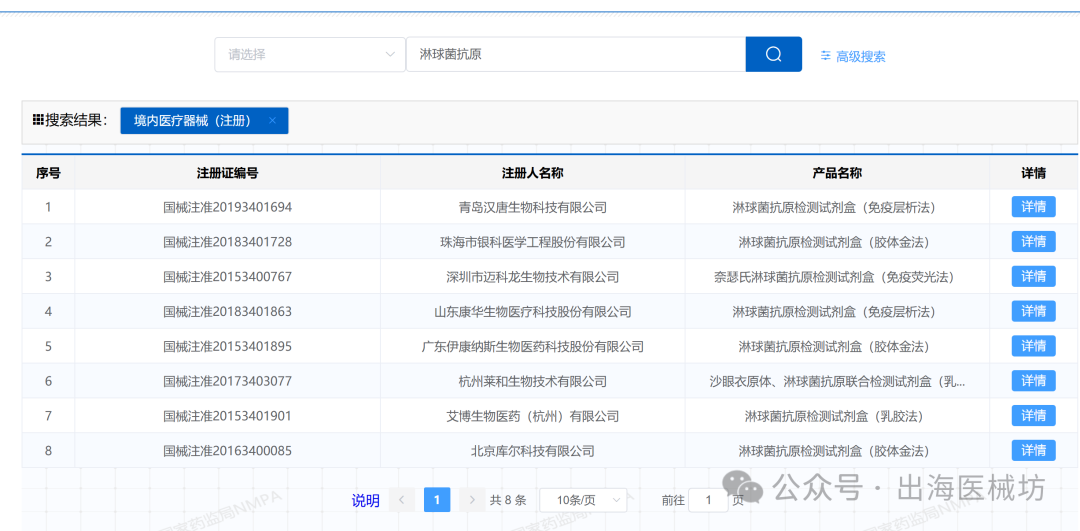Select registration number 国械注准20173403077
Screen dimensions: 1080x531
227,381
